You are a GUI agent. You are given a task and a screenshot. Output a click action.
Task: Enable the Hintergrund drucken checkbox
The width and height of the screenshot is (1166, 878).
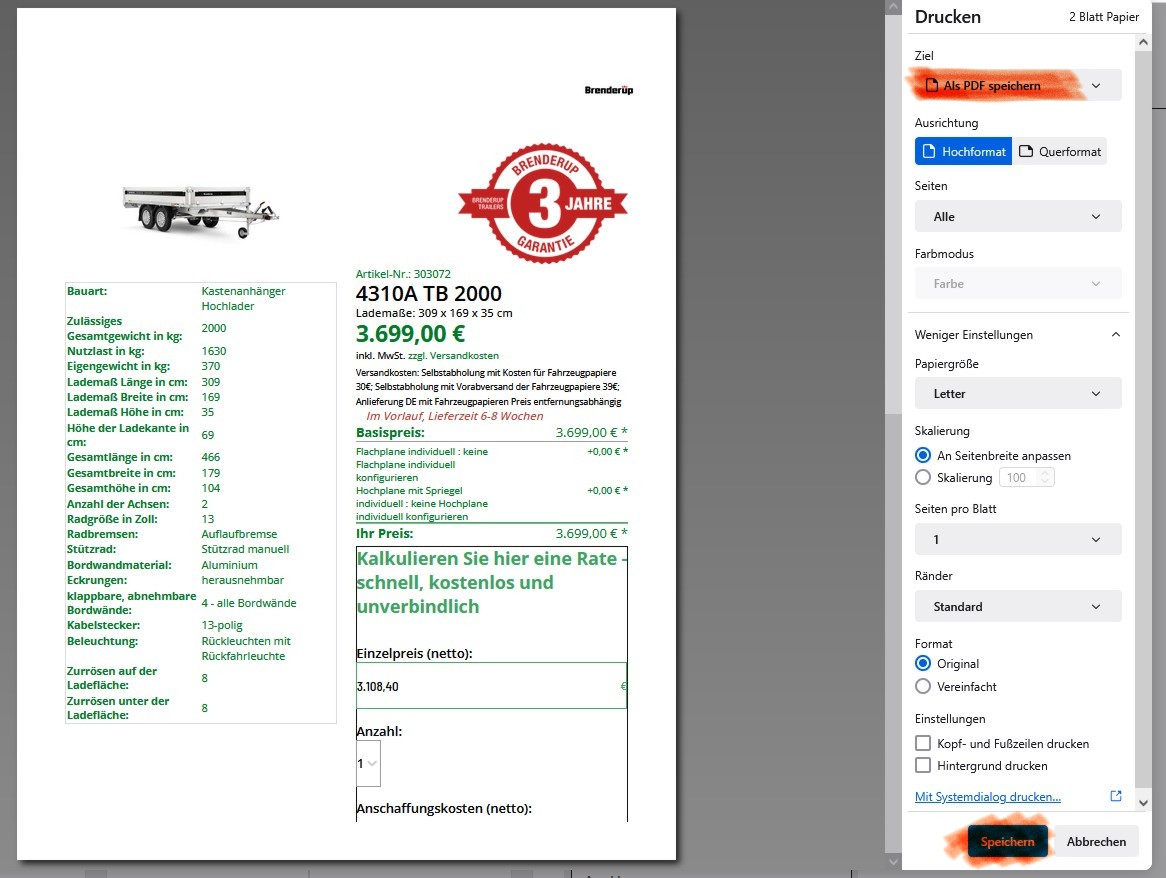921,765
